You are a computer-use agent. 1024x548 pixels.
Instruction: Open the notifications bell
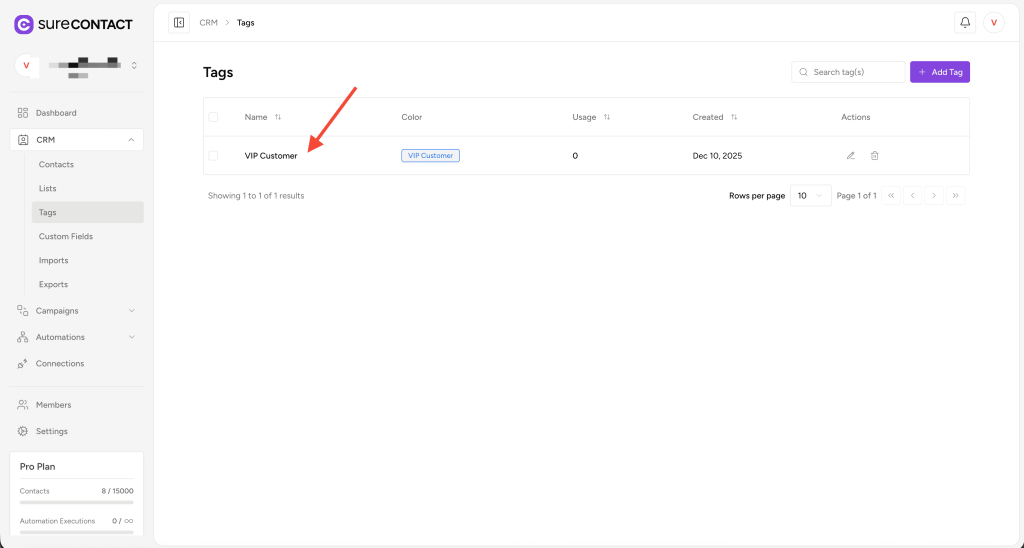click(965, 22)
